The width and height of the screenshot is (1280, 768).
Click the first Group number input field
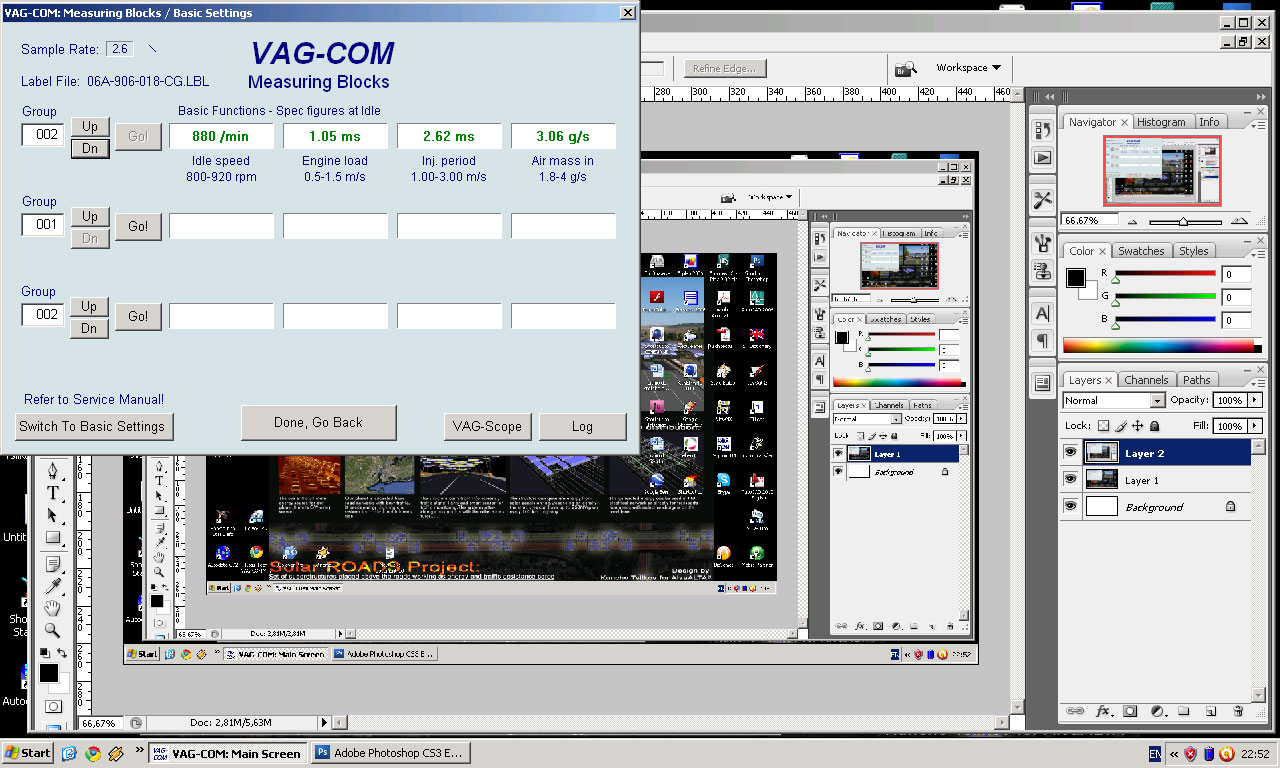43,135
